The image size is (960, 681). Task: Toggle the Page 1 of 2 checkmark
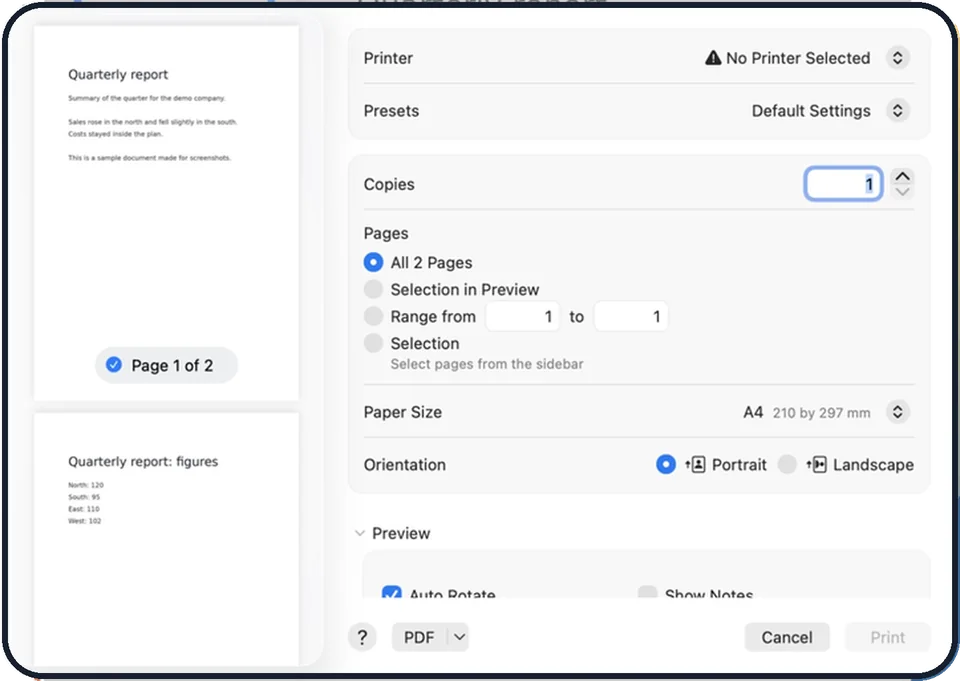(114, 365)
